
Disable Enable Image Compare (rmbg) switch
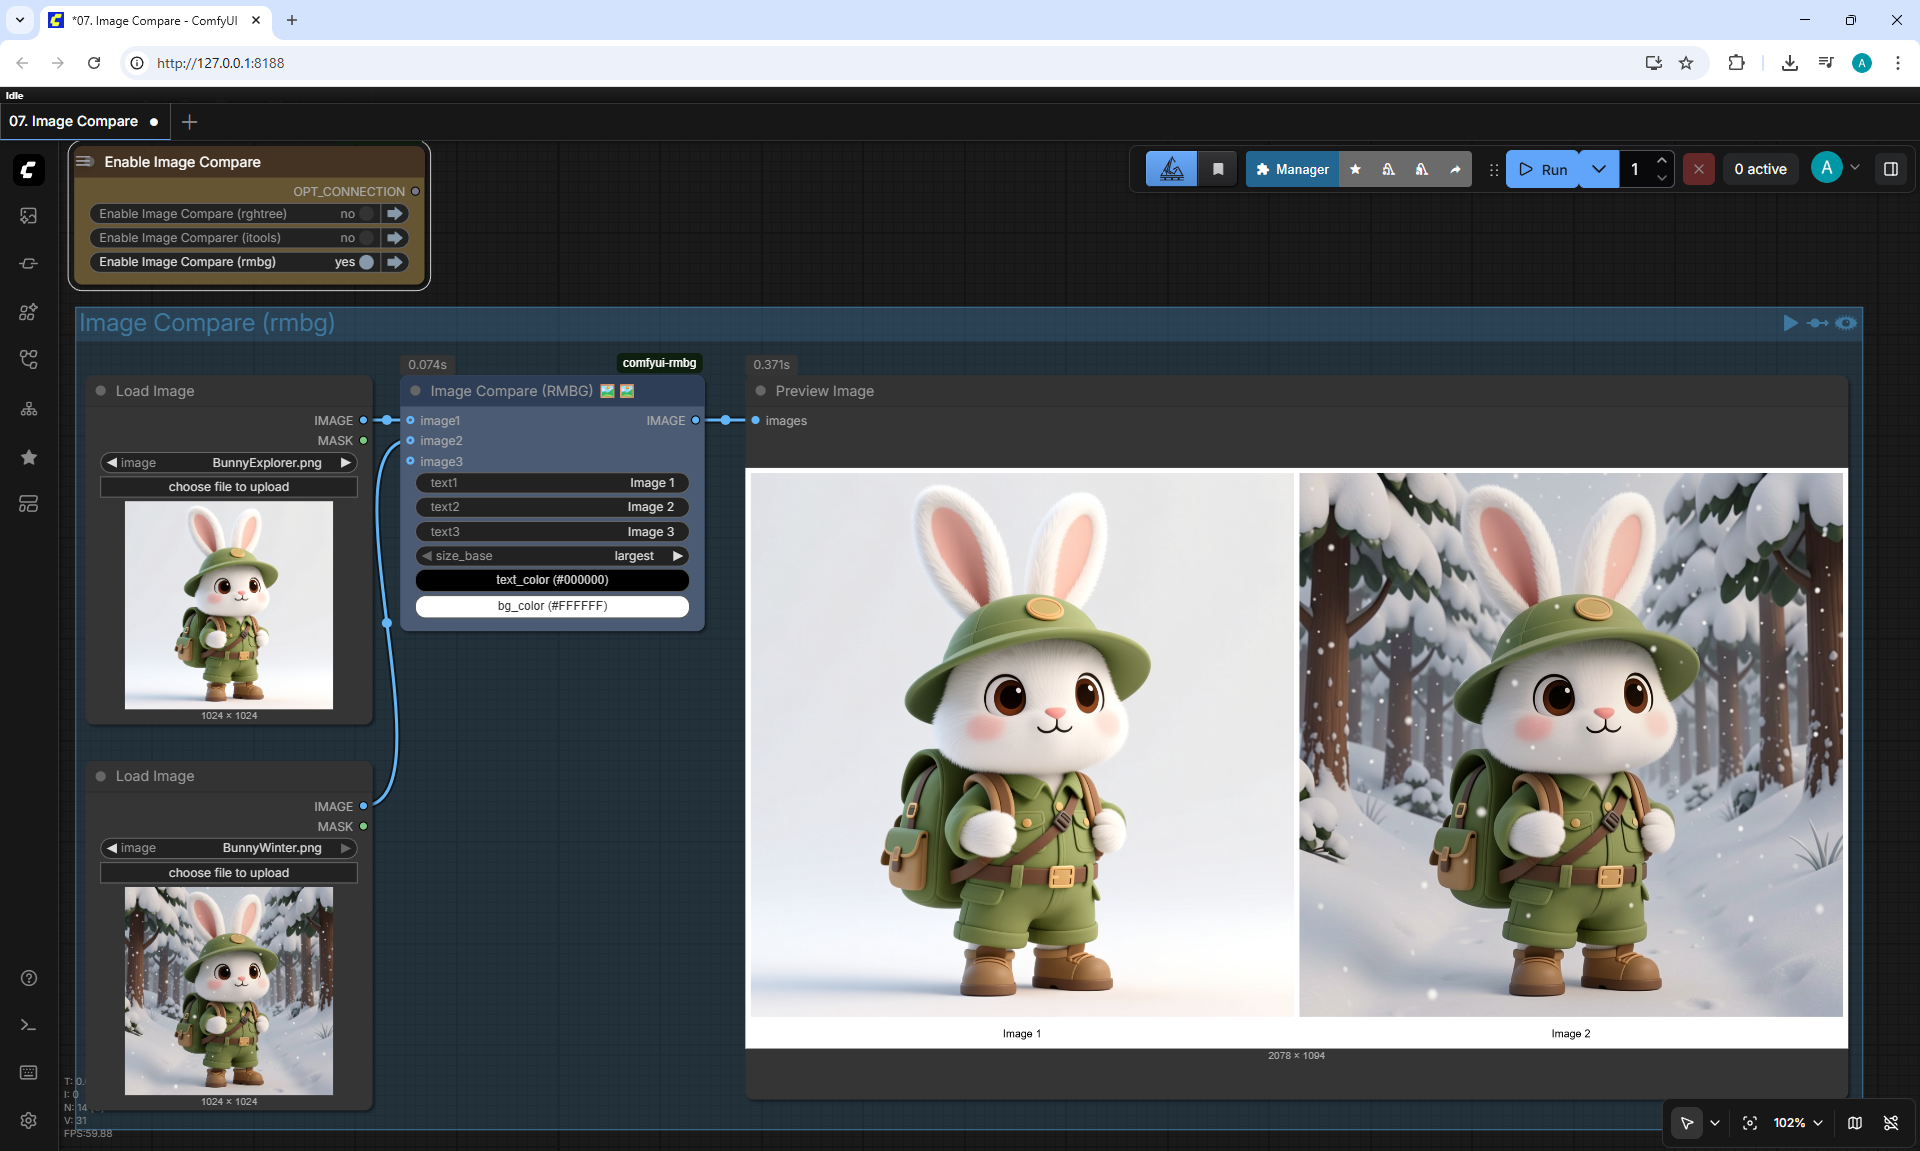(367, 262)
